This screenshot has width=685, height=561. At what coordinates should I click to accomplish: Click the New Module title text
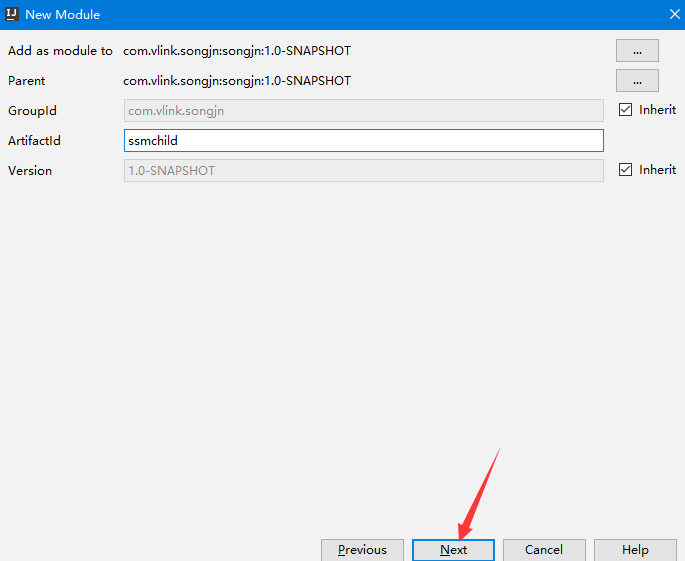tap(62, 14)
